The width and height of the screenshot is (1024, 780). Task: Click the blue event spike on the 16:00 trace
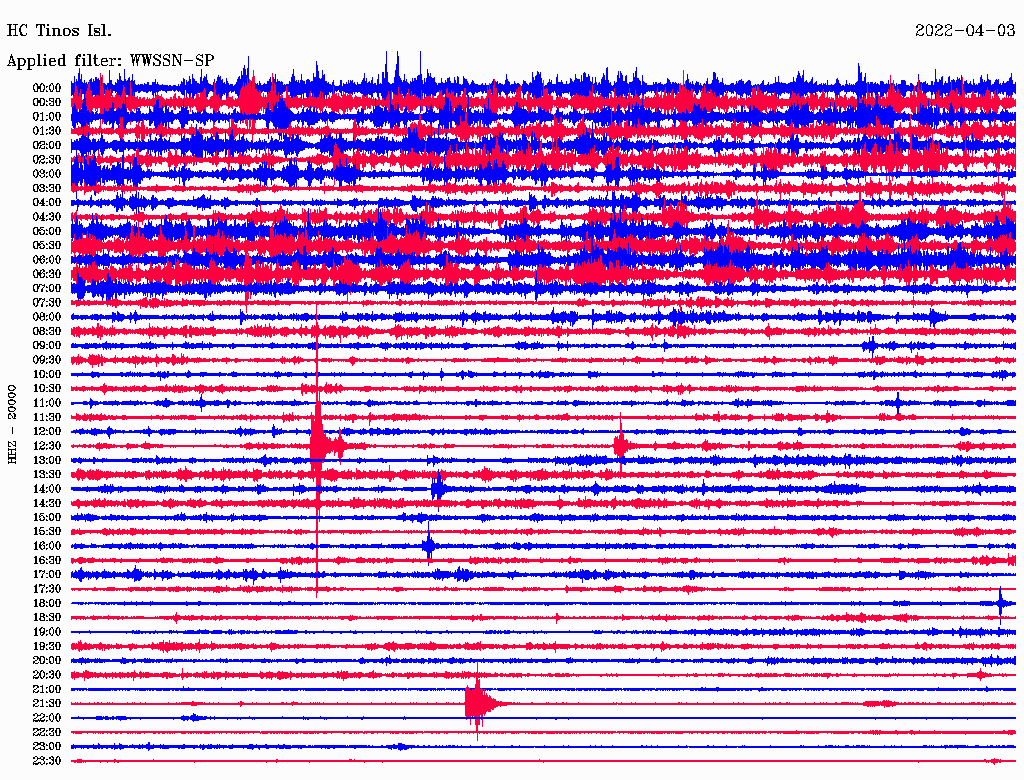click(x=428, y=545)
